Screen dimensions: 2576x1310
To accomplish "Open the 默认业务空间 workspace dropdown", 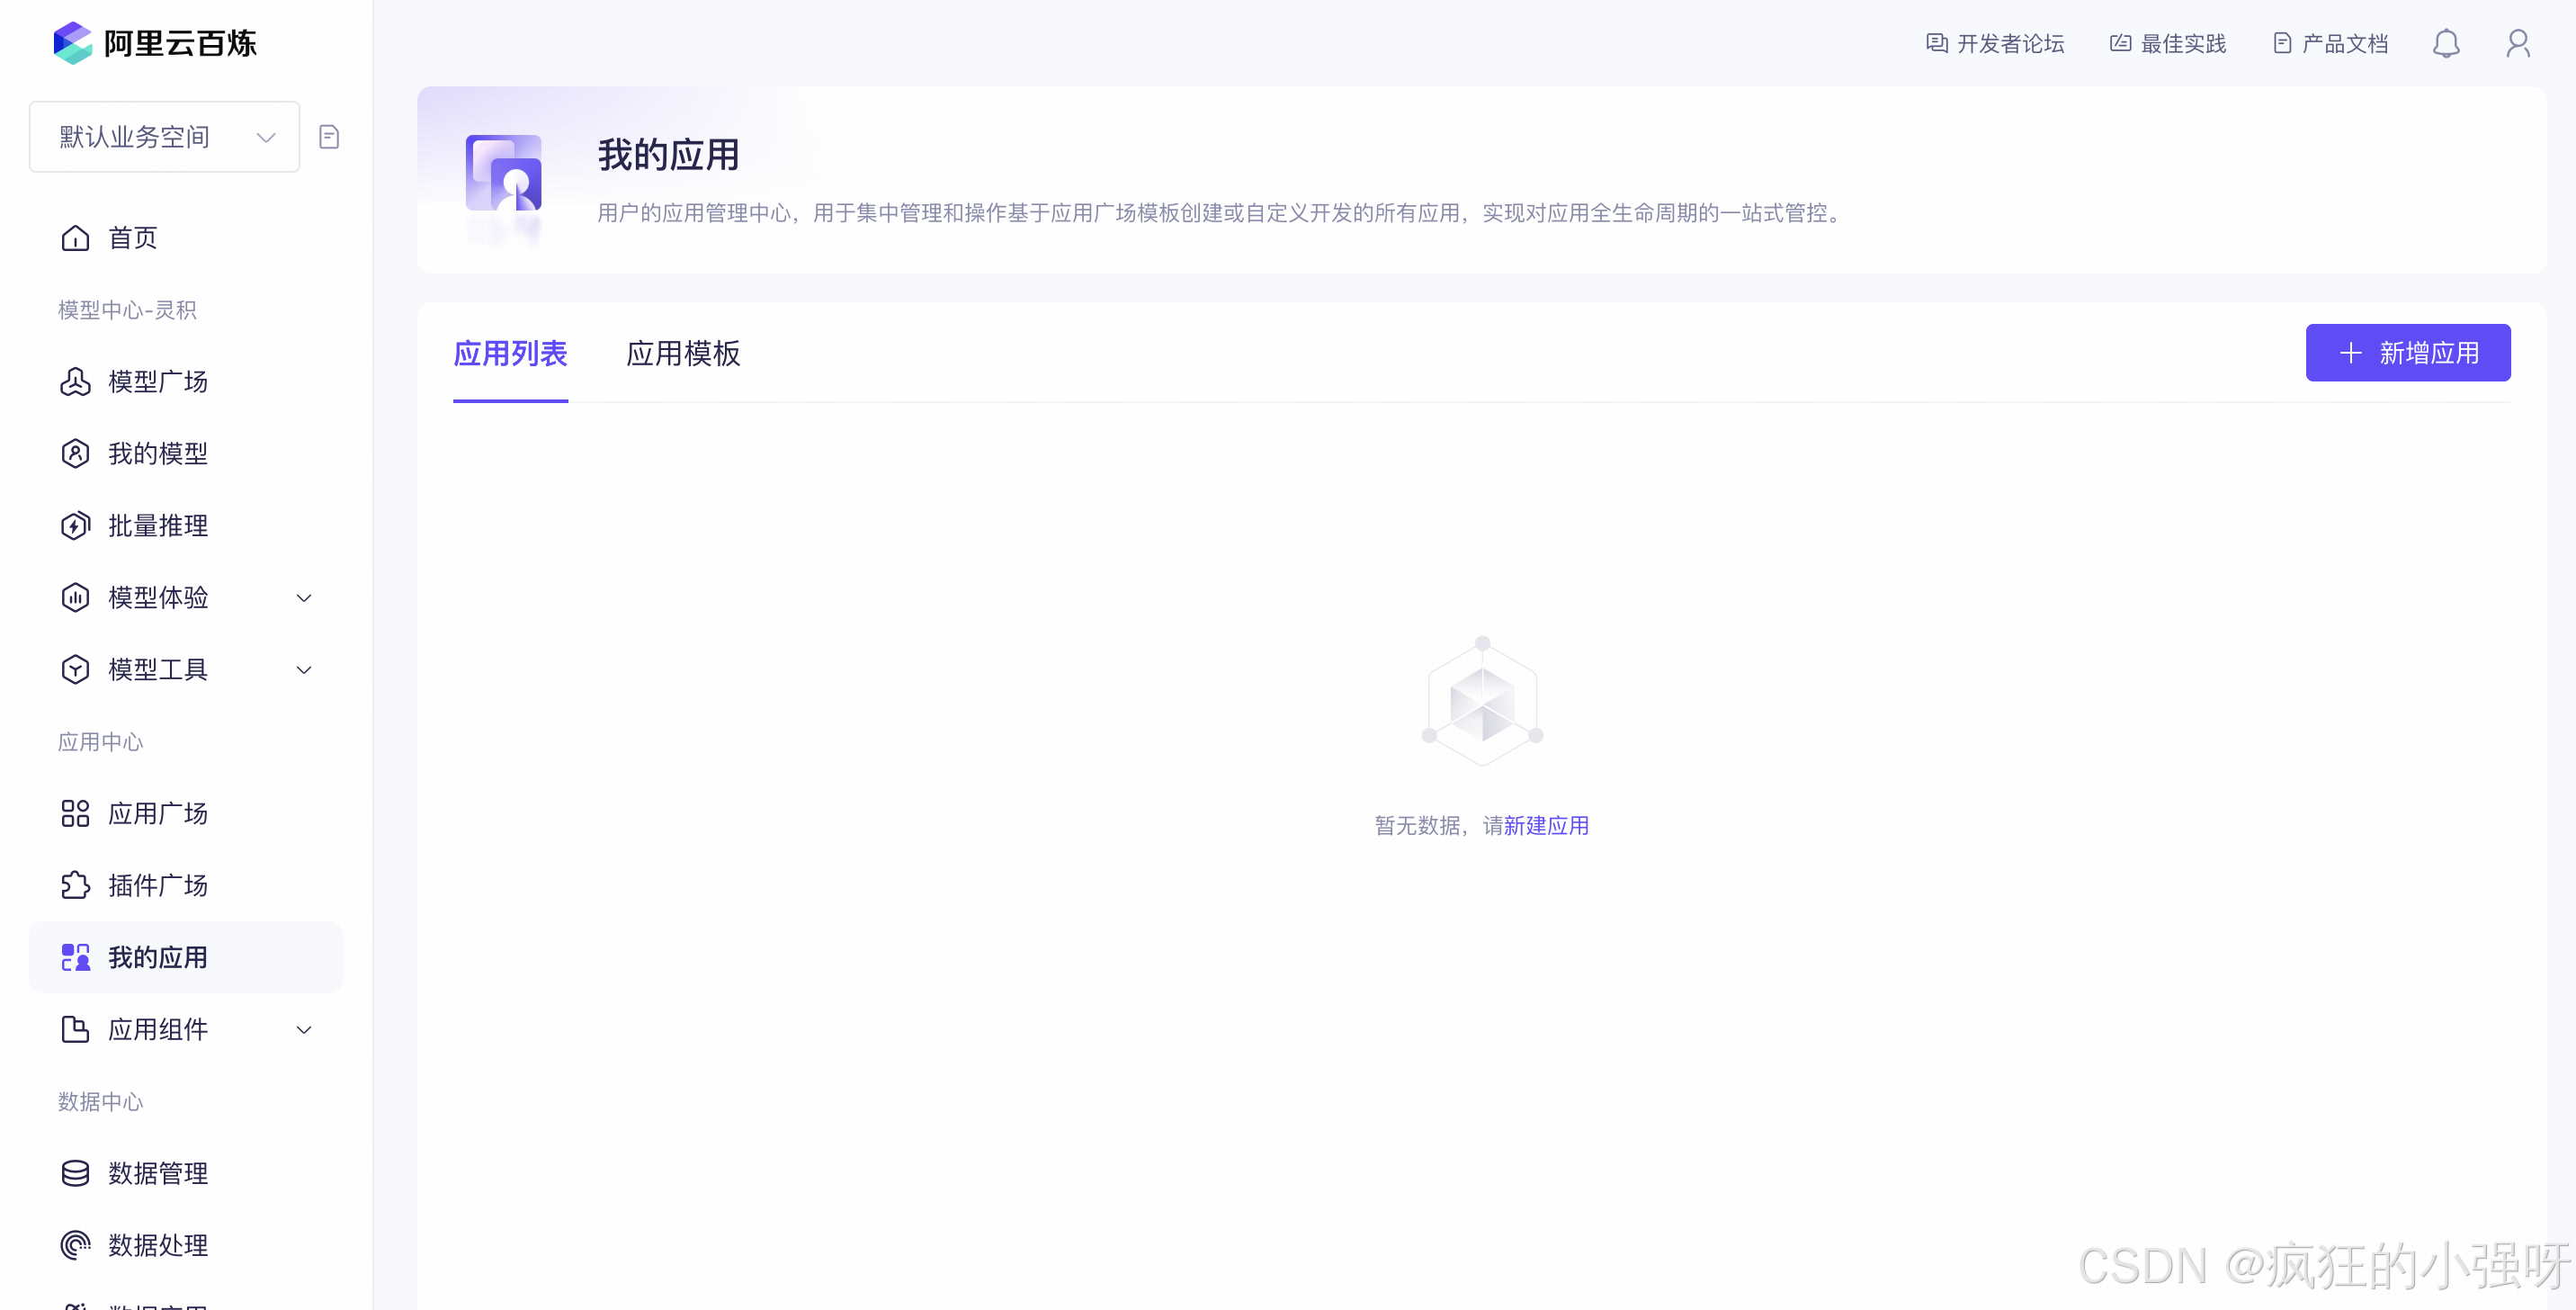I will tap(165, 137).
